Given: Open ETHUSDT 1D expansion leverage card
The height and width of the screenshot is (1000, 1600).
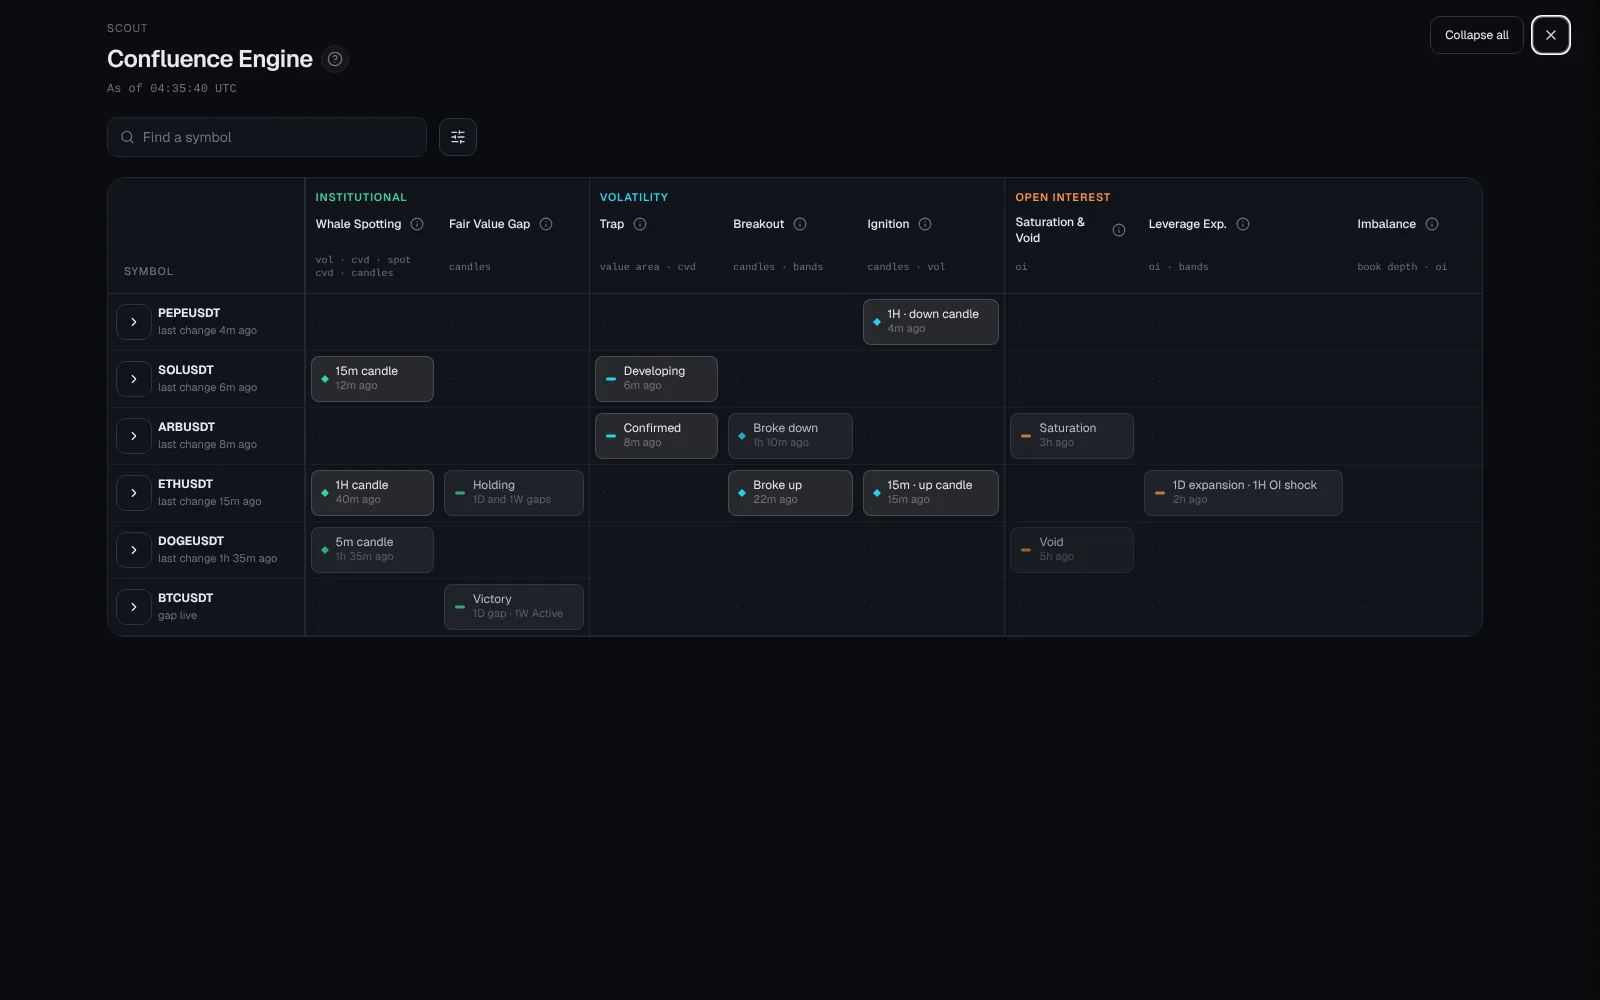Looking at the screenshot, I should (1243, 493).
